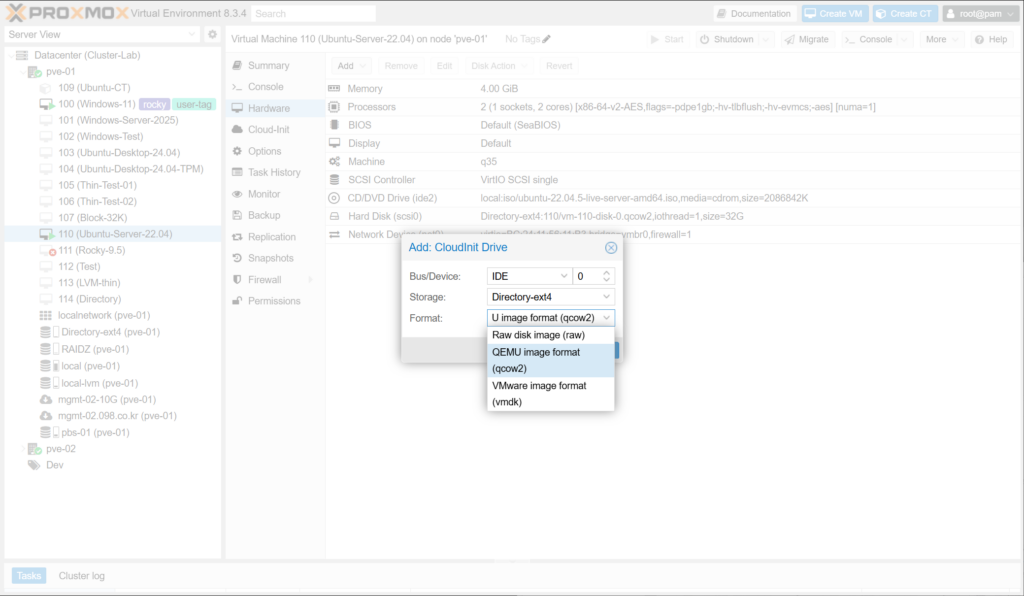The width and height of the screenshot is (1024, 596).
Task: Choose Raw disk image (raw) format
Action: pos(538,335)
